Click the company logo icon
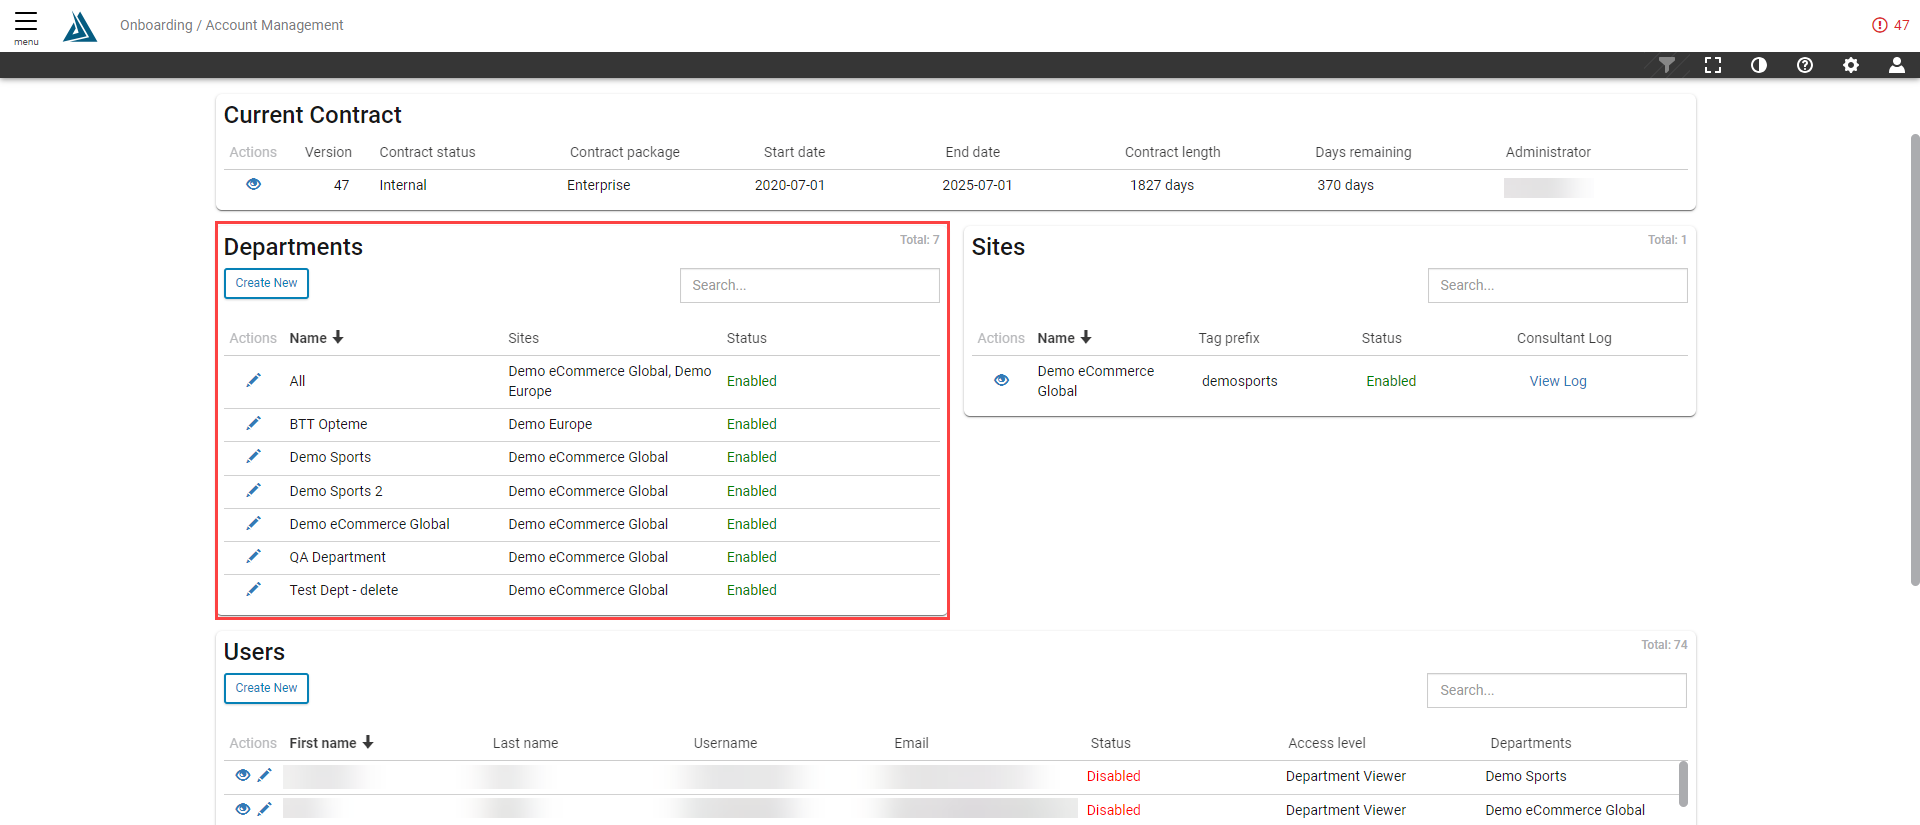1920x825 pixels. (x=80, y=26)
